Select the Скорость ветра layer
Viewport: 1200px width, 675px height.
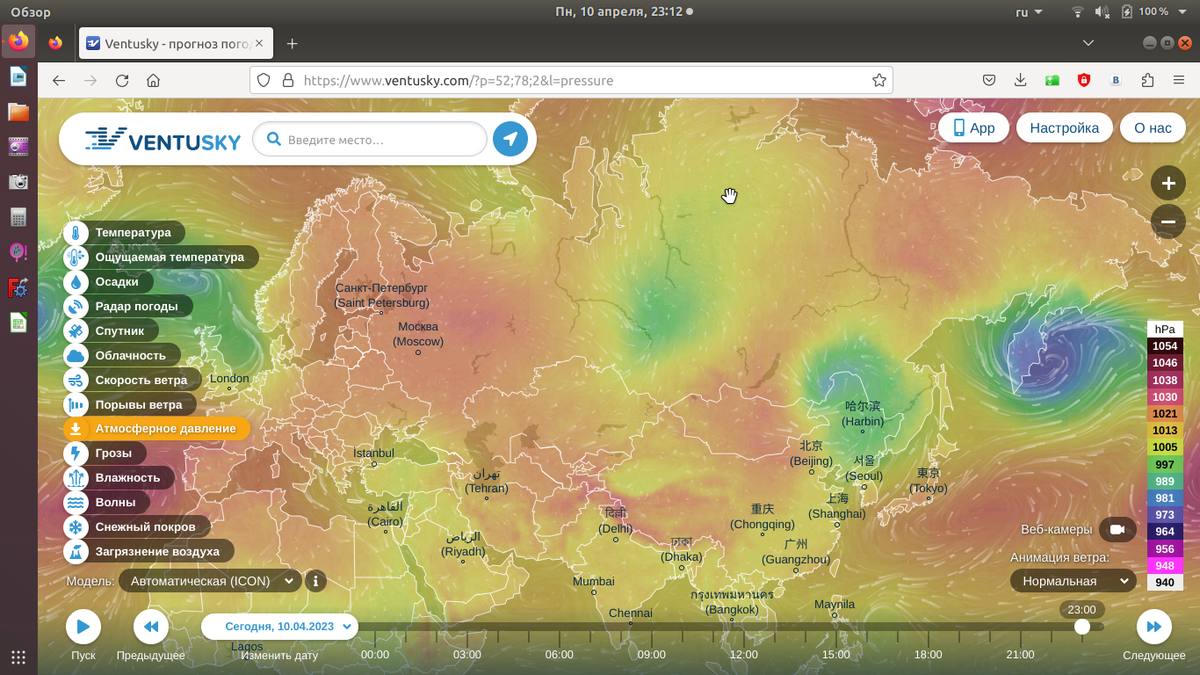click(132, 380)
